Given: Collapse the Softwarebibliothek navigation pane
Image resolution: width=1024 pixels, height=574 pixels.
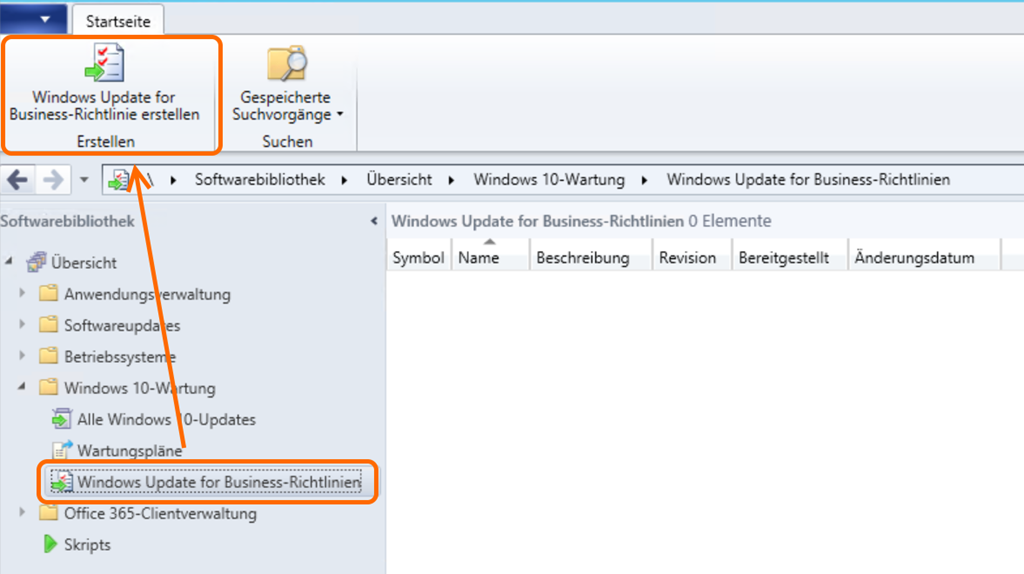Looking at the screenshot, I should click(374, 221).
